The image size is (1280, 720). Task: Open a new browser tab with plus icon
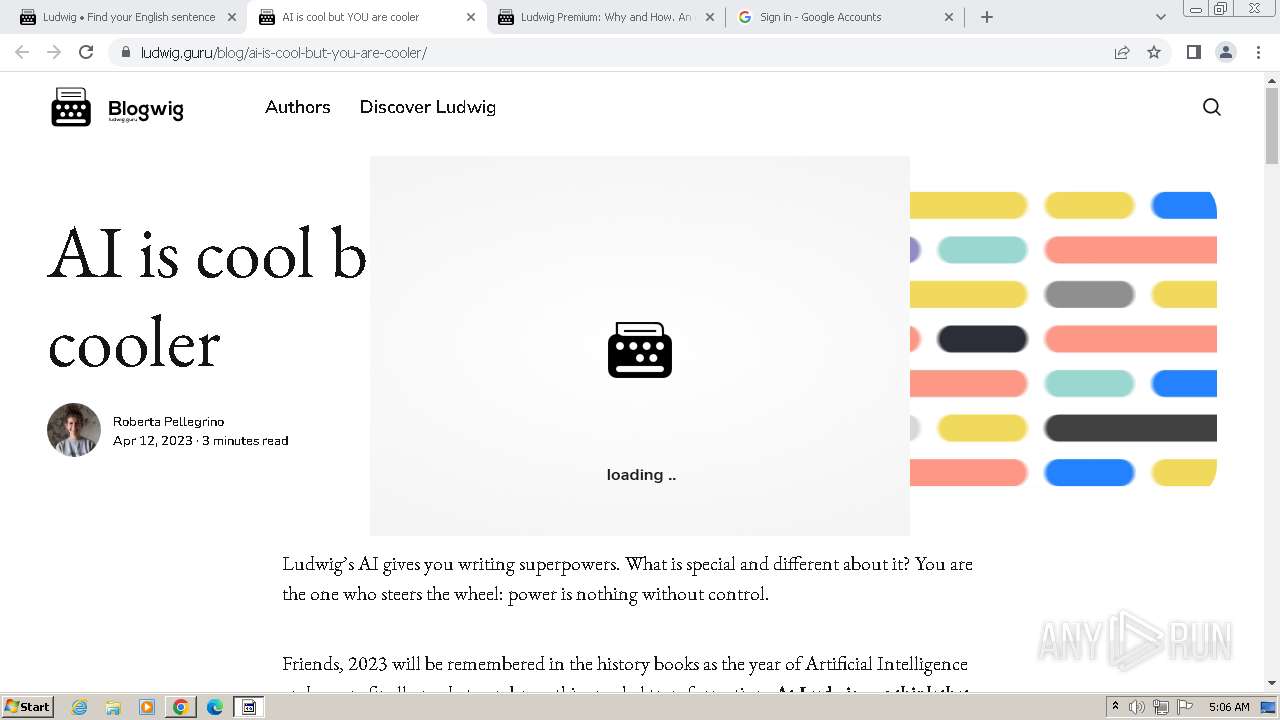(987, 17)
